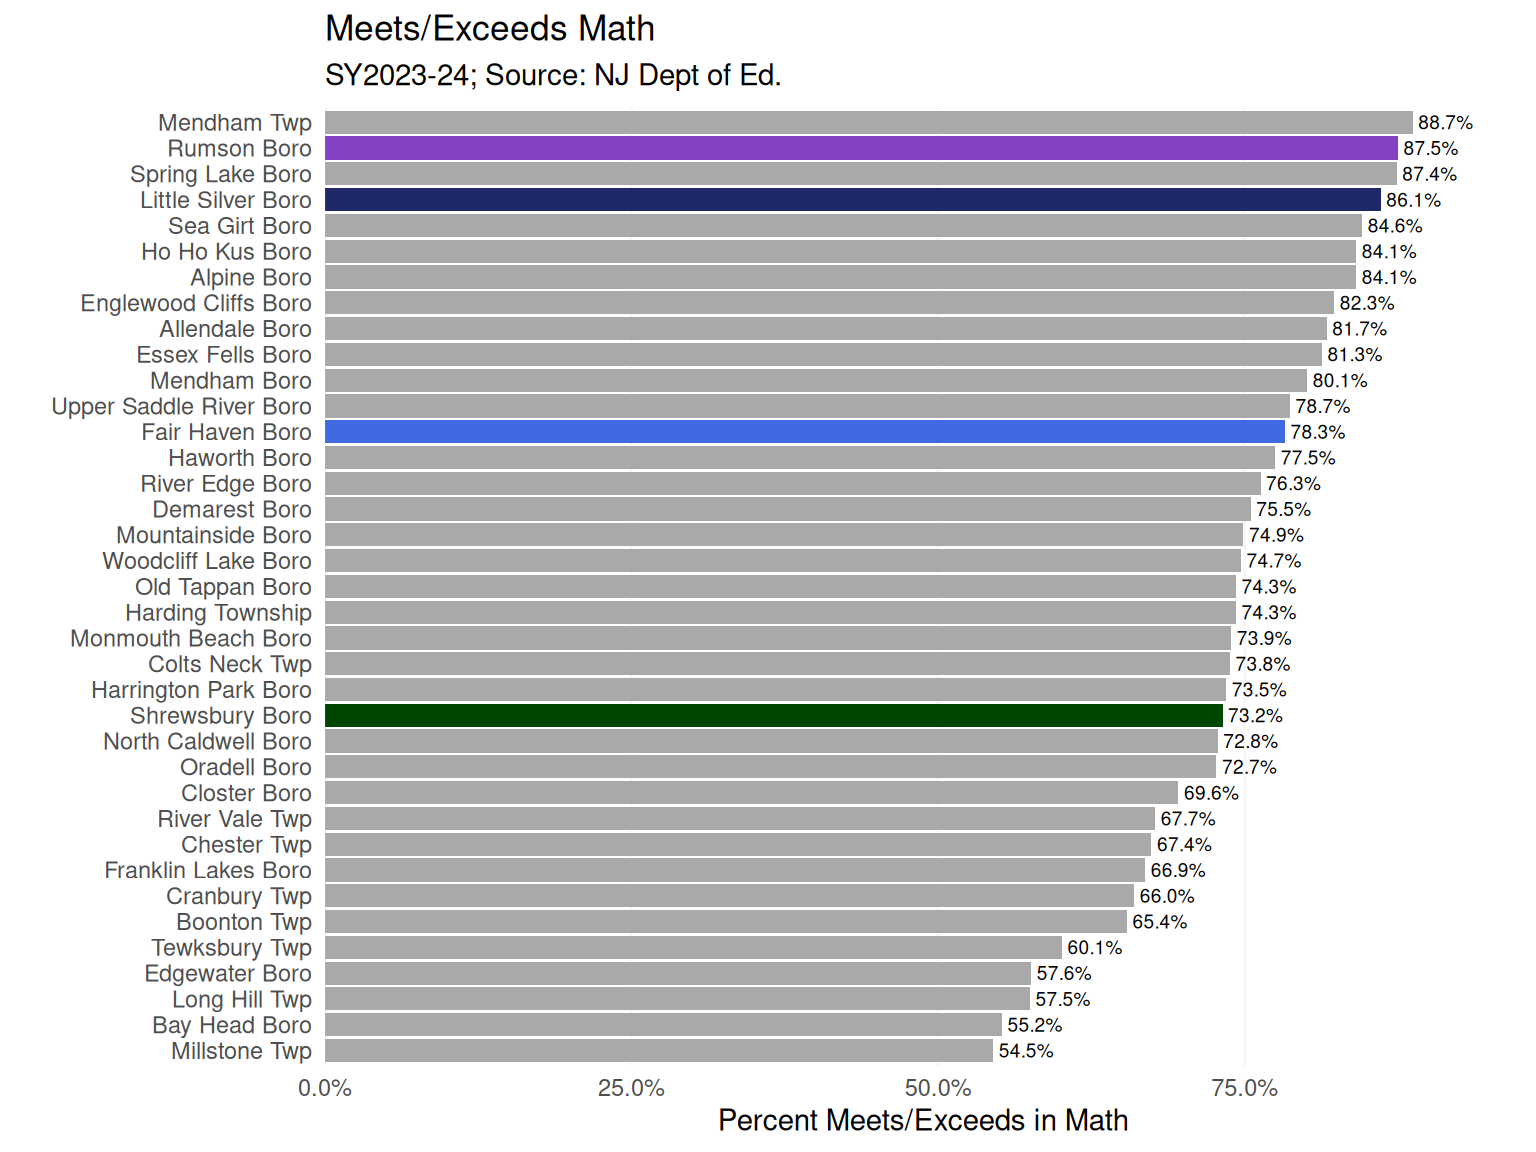This screenshot has width=1536, height=1152.
Task: Click the 78.3% label beside Fair Haven
Action: click(x=1317, y=432)
